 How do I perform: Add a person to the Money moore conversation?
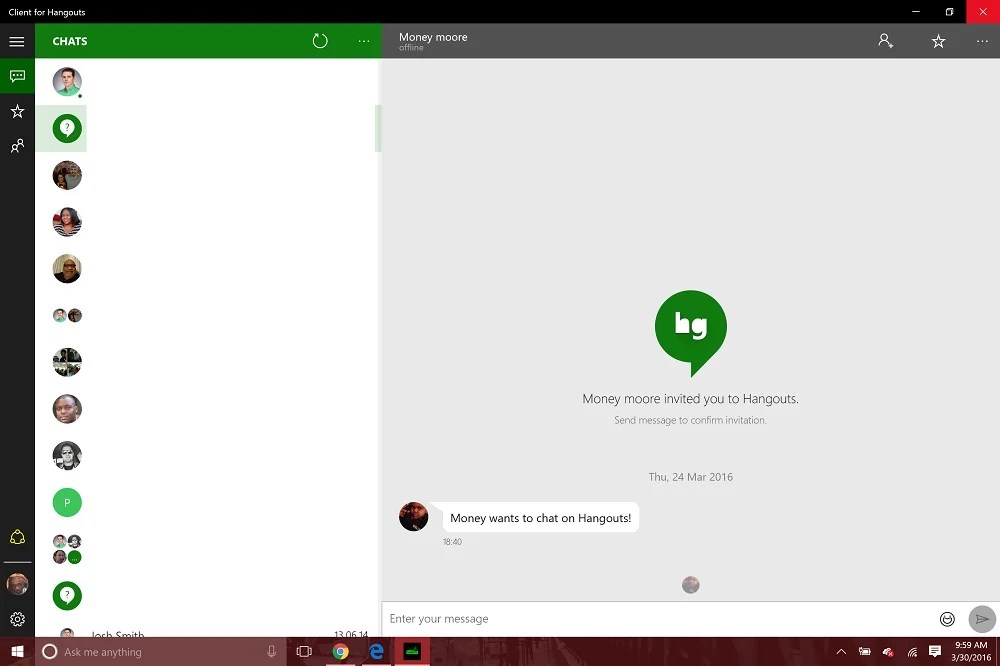tap(886, 41)
